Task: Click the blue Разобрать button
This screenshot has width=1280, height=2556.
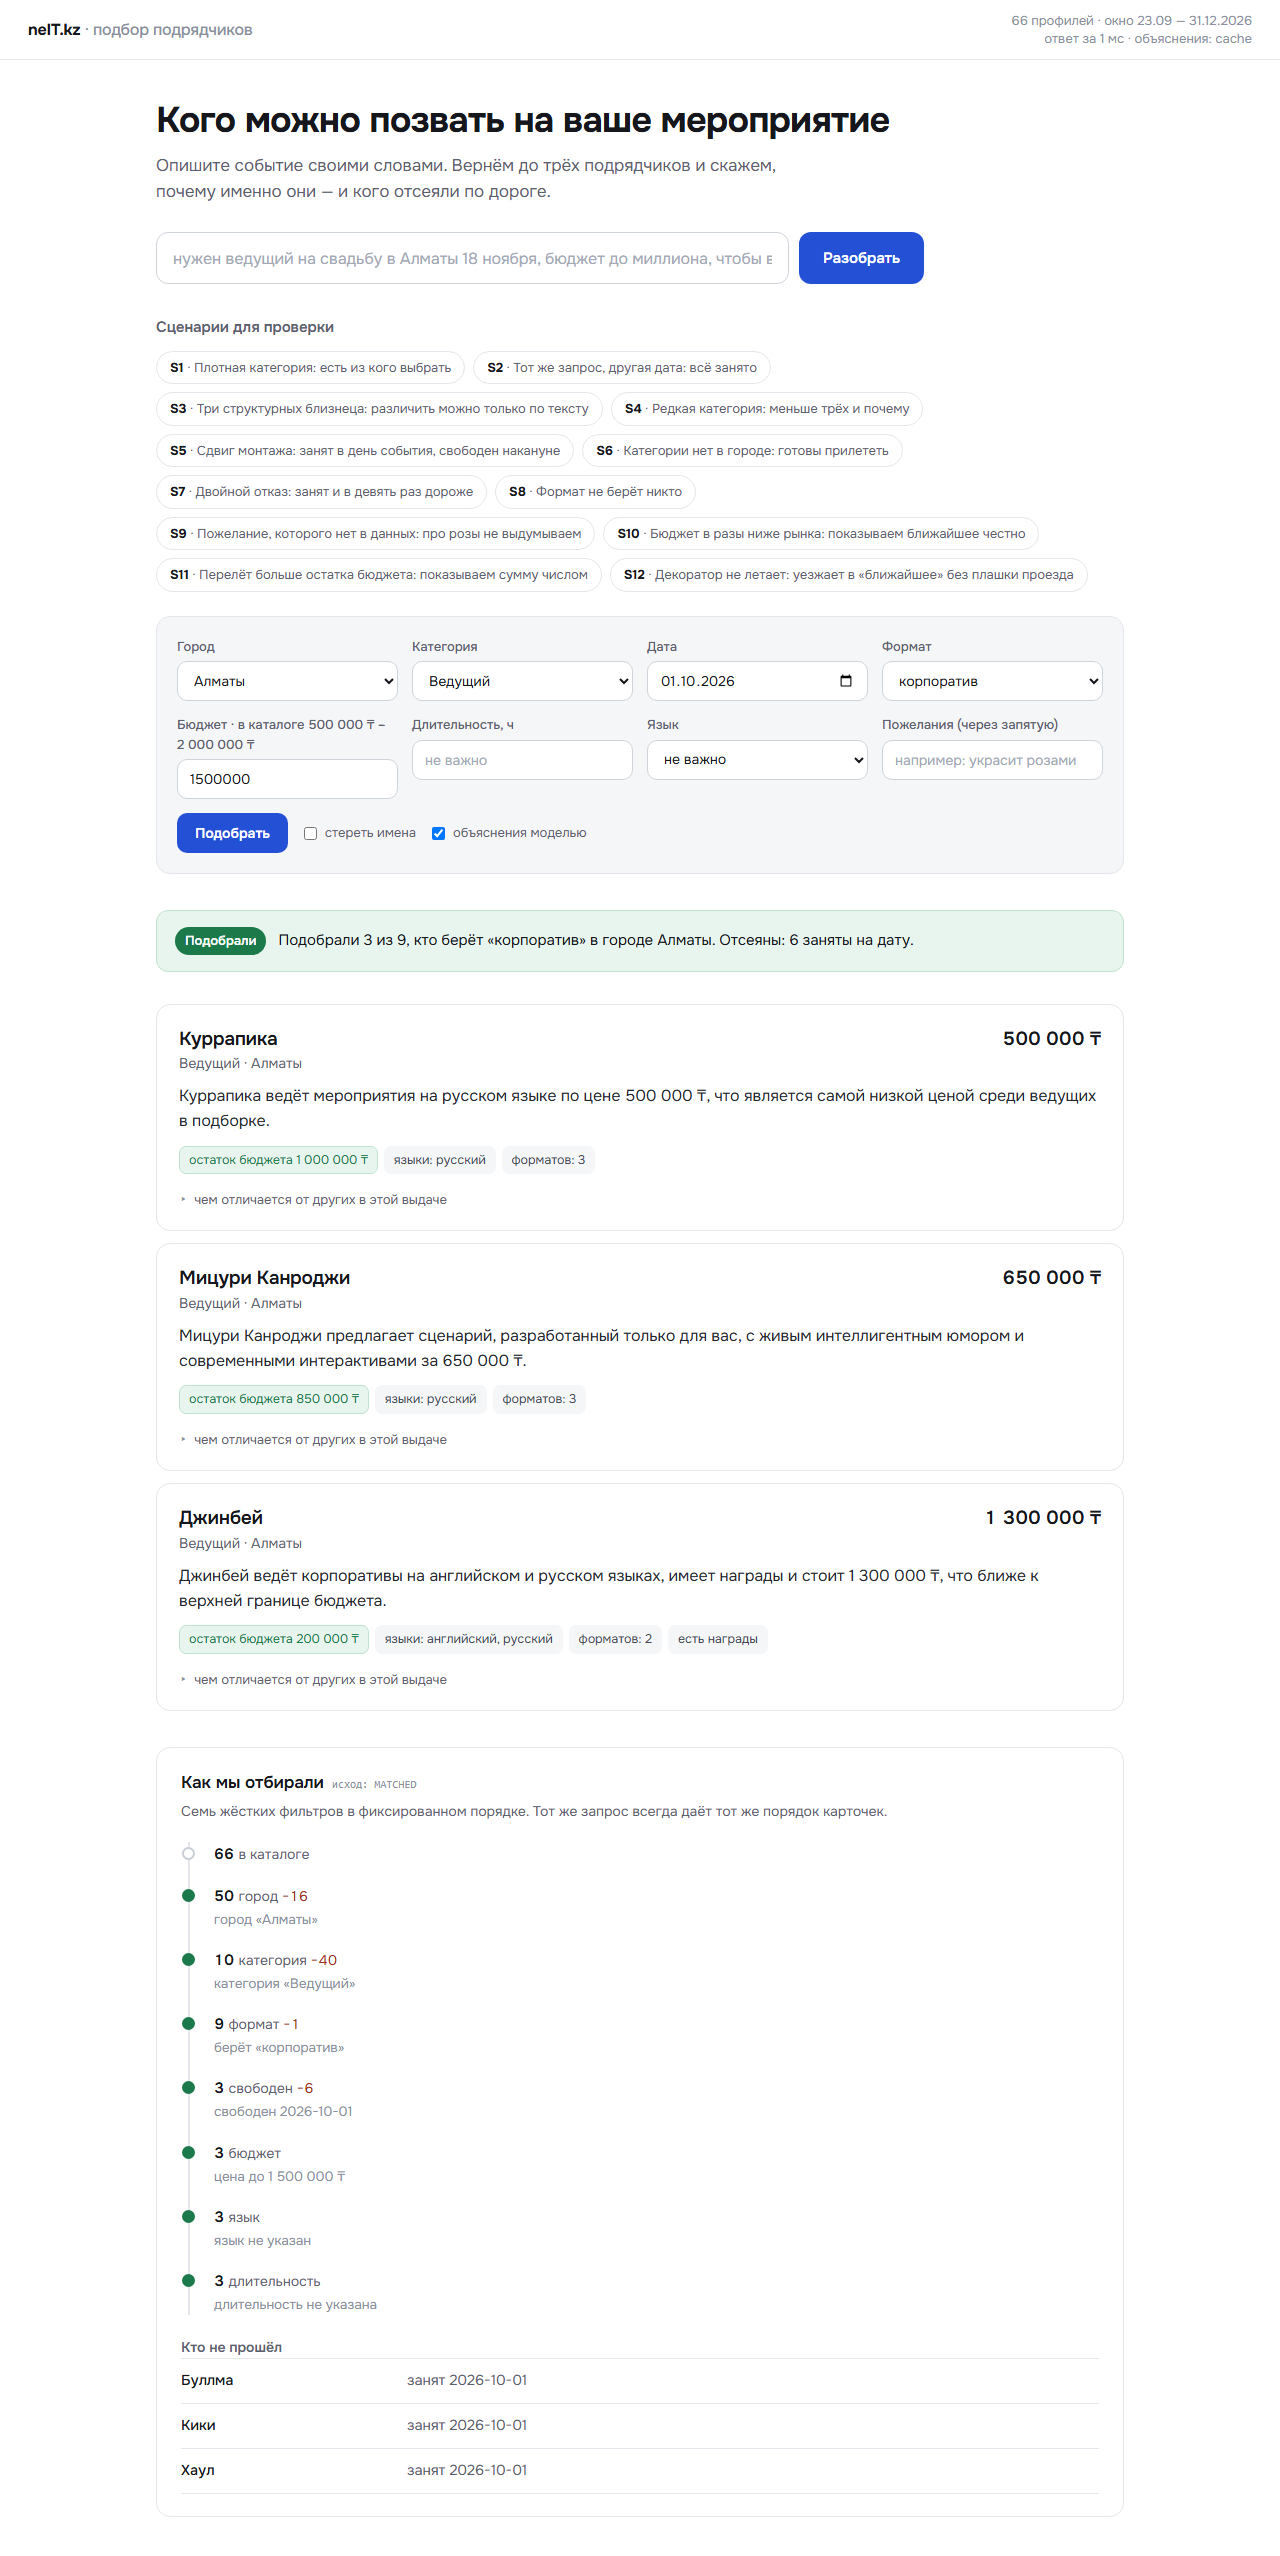Action: pyautogui.click(x=861, y=258)
